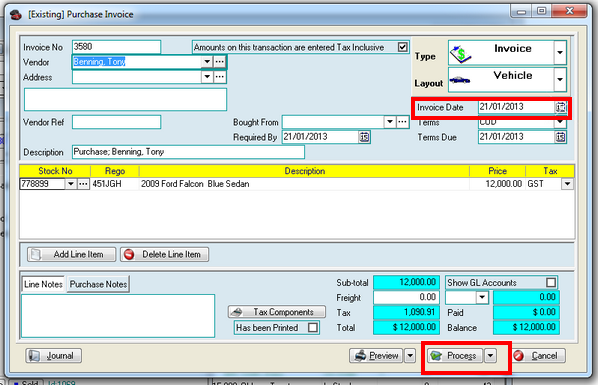Click the Description column header
Viewport: 598px width, 385px height.
click(x=304, y=171)
